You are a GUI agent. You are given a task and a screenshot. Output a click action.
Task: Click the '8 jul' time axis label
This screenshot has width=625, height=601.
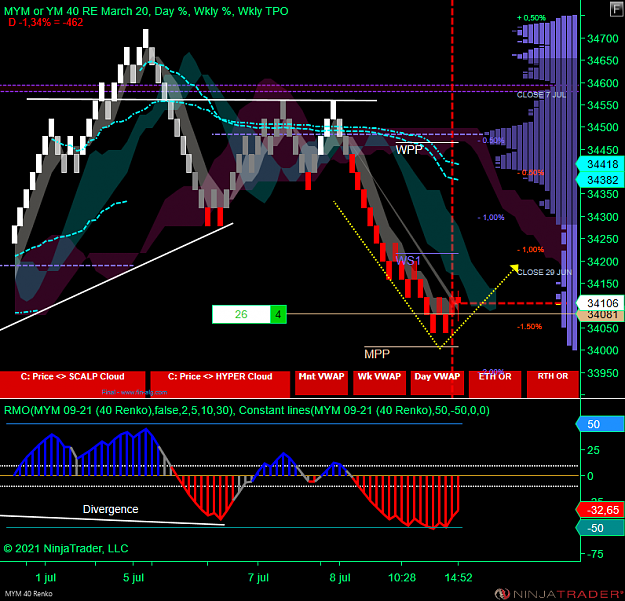click(x=340, y=577)
